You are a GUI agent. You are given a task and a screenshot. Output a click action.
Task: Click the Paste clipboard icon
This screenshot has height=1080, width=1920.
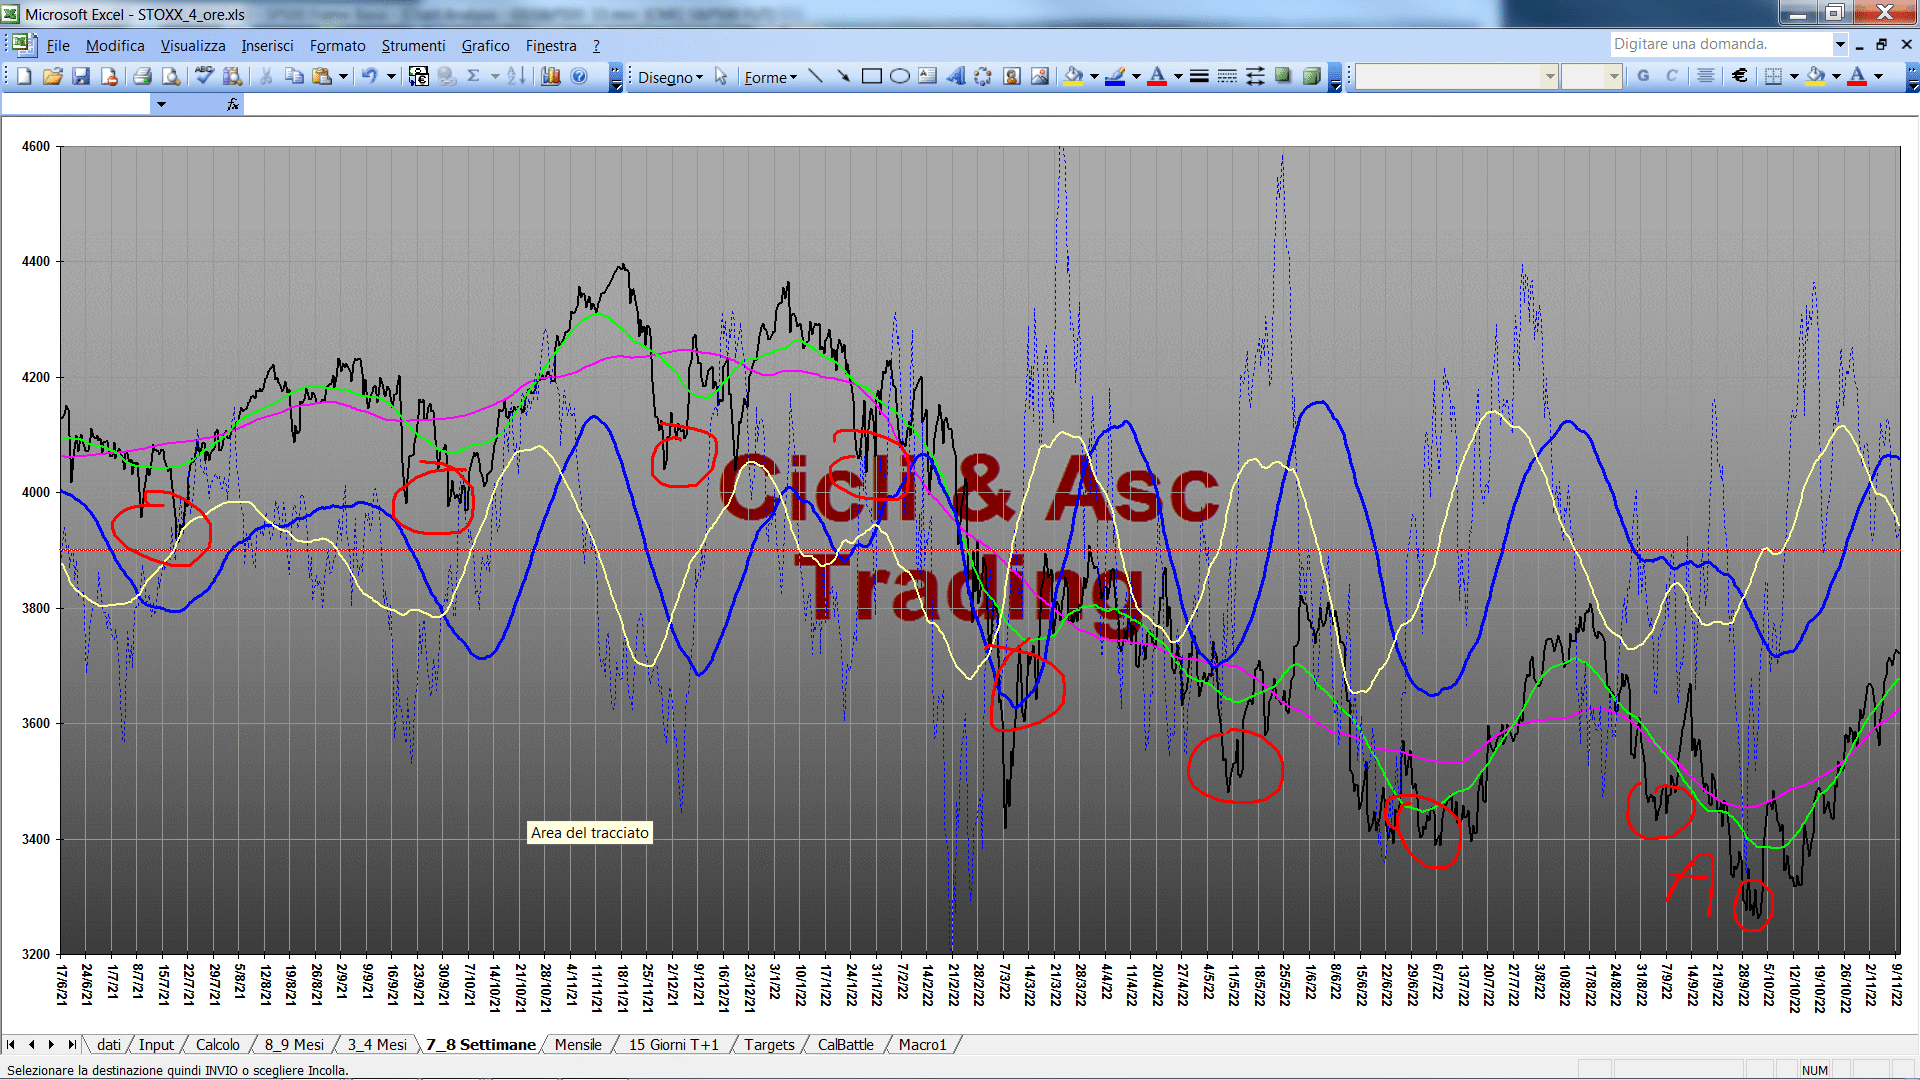tap(321, 77)
